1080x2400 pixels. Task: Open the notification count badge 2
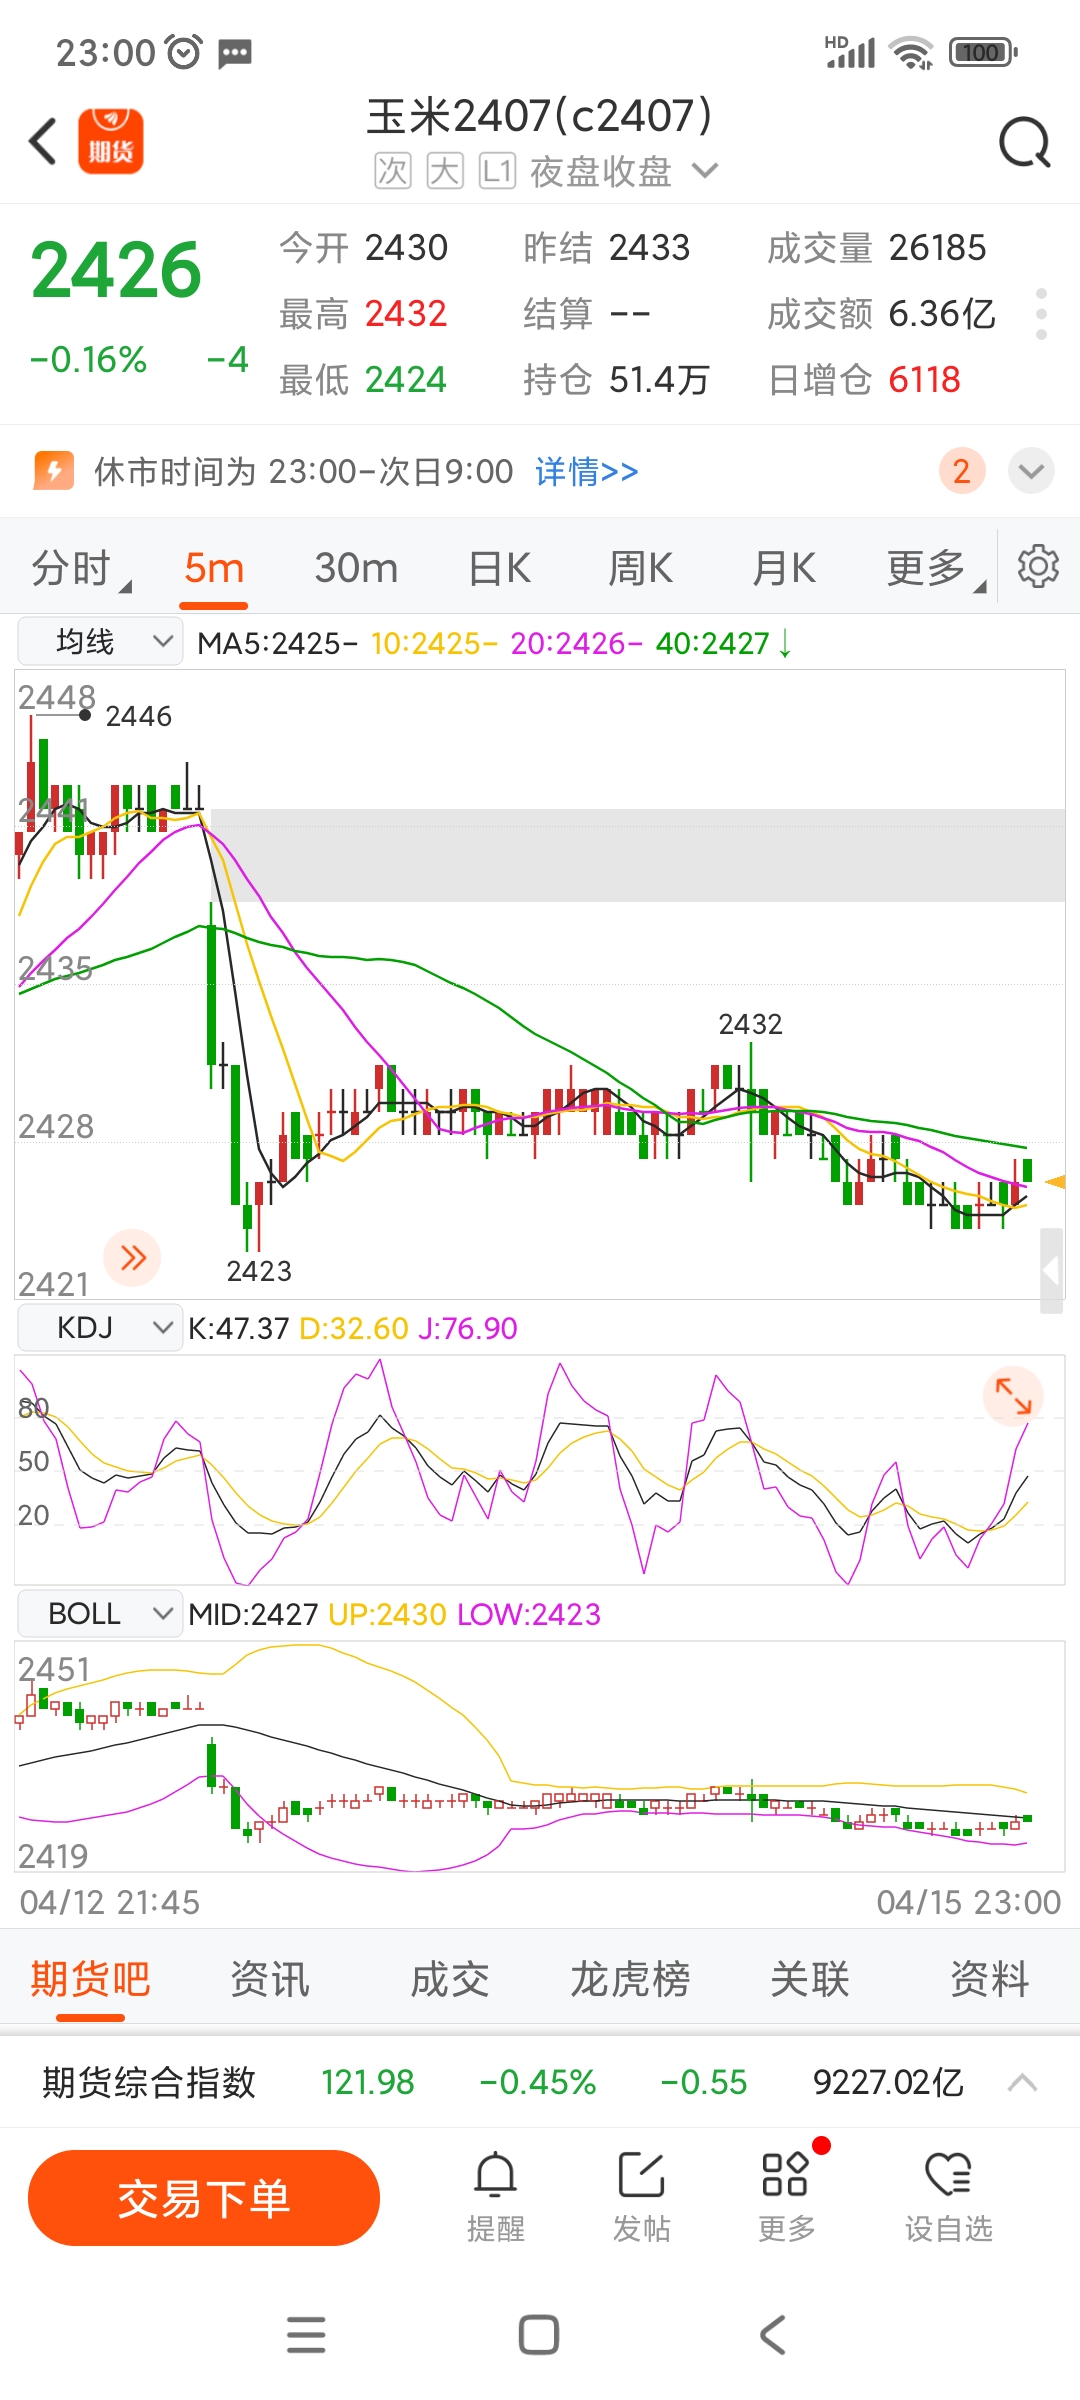pos(962,471)
